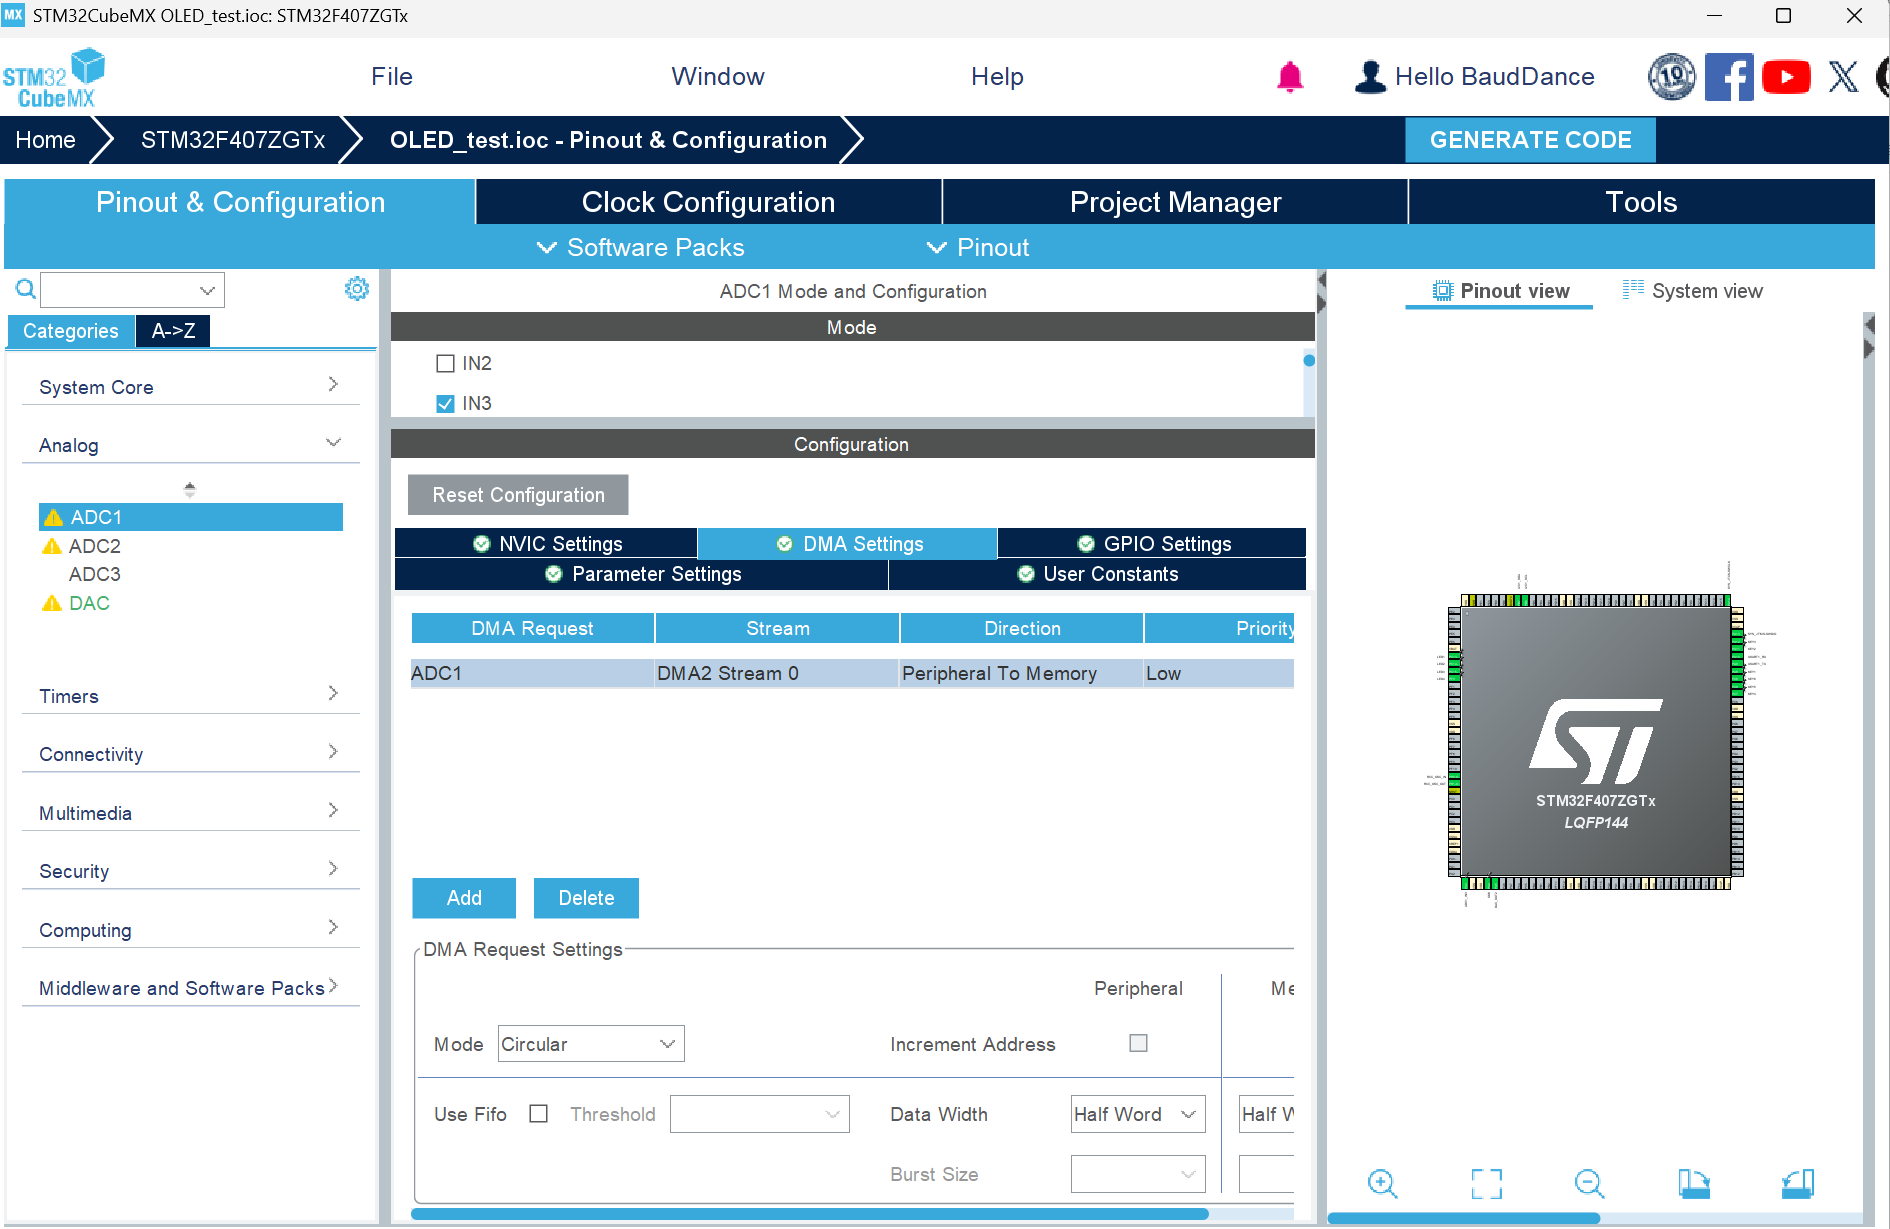Click the ADC2 warning triangle icon
The width and height of the screenshot is (1890, 1229).
52,546
